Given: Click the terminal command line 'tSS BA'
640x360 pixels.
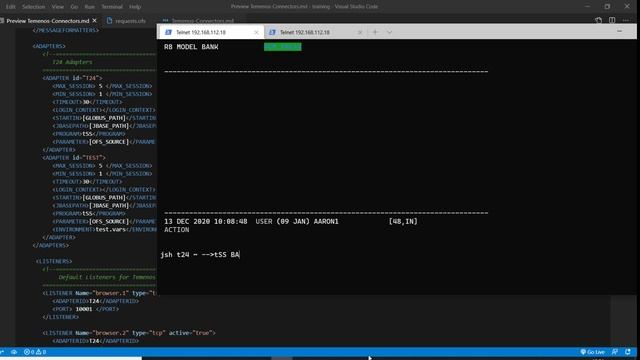Looking at the screenshot, I should [x=227, y=255].
